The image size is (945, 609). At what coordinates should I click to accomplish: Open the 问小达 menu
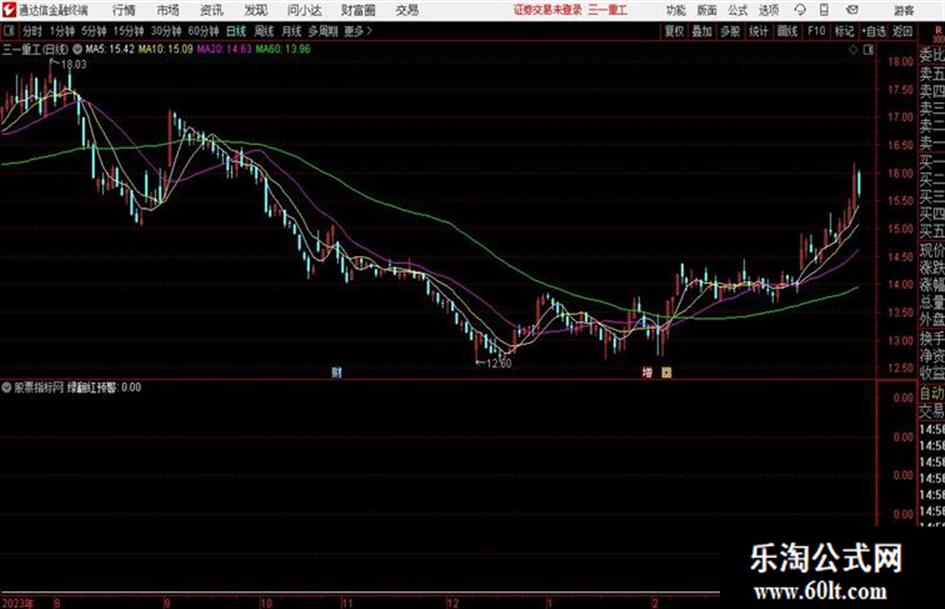(304, 10)
